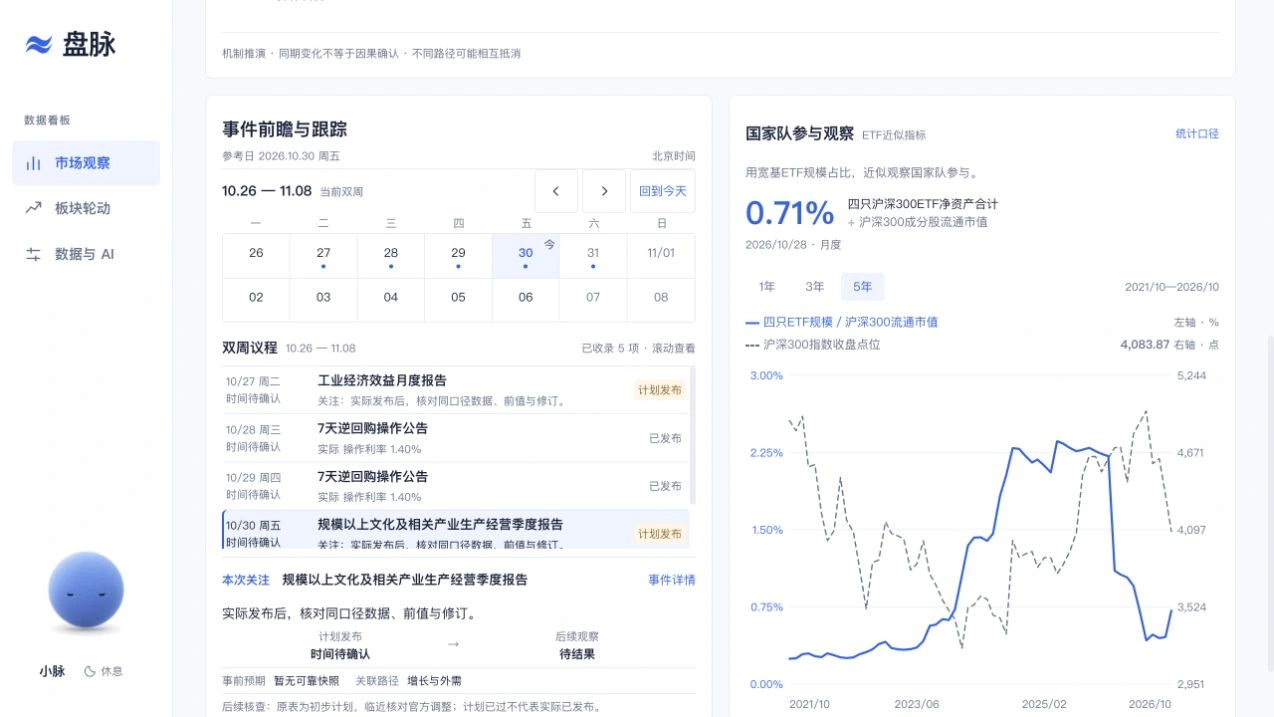
Task: Click the moon icon beside 休息
Action: coord(90,672)
